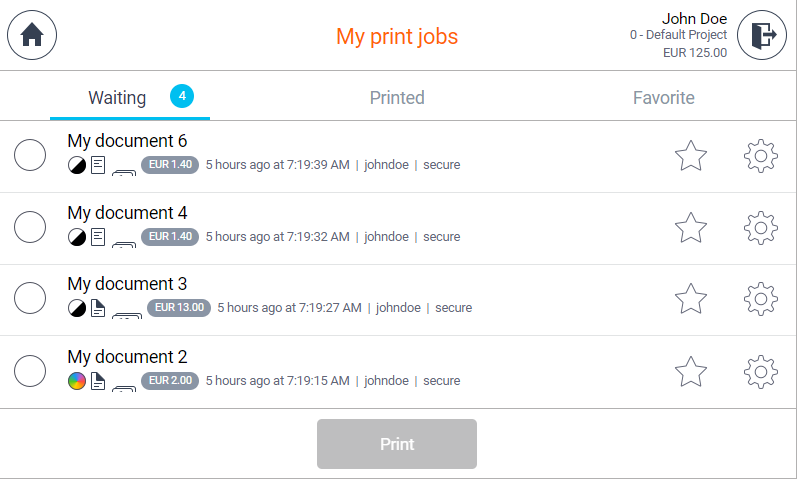The image size is (799, 481).
Task: Mark My document 6 as favorite
Action: tap(691, 156)
